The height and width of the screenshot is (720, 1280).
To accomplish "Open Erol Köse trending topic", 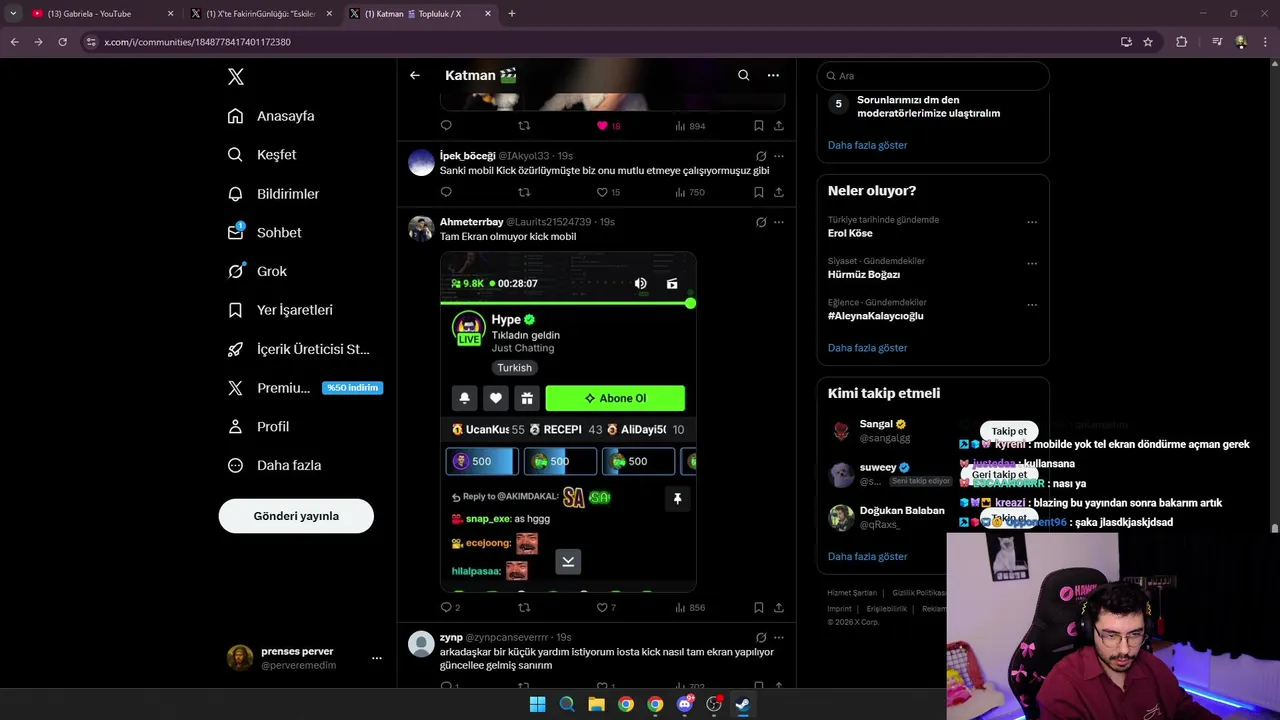I will (x=850, y=233).
